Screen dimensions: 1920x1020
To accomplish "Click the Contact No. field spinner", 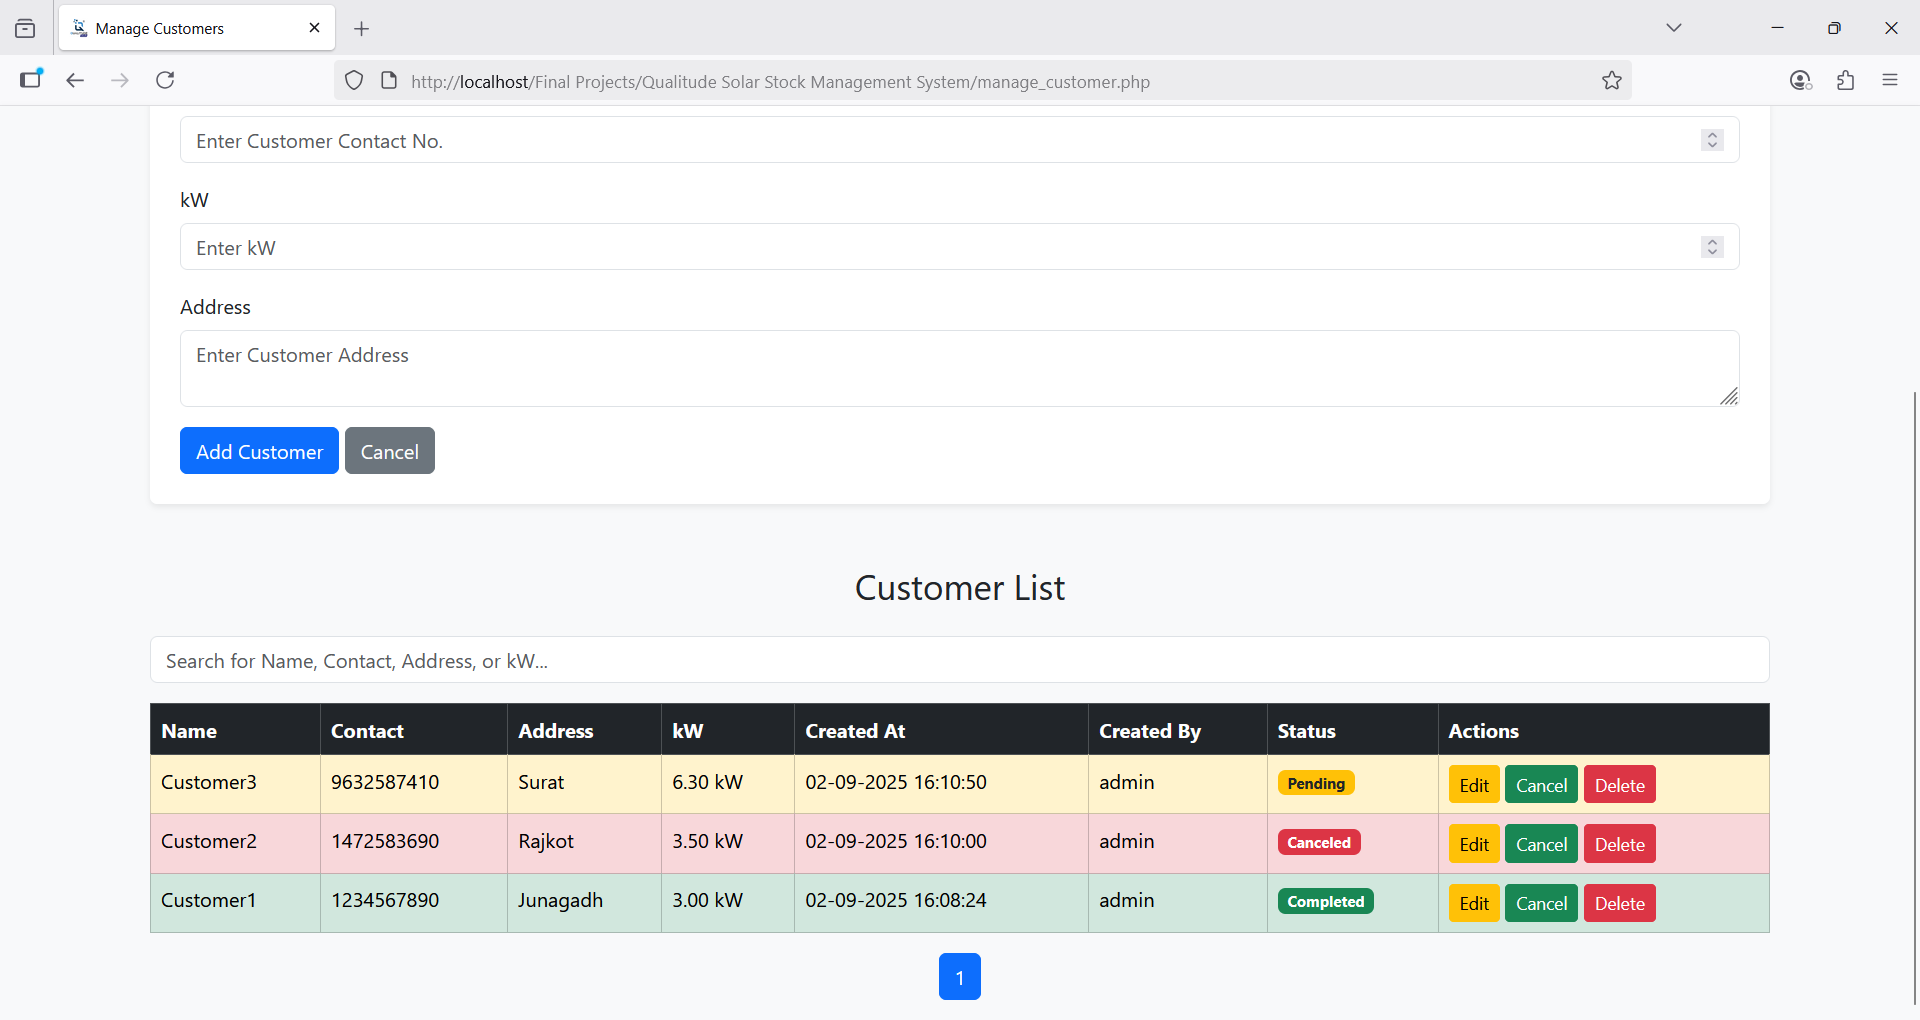I will point(1712,140).
